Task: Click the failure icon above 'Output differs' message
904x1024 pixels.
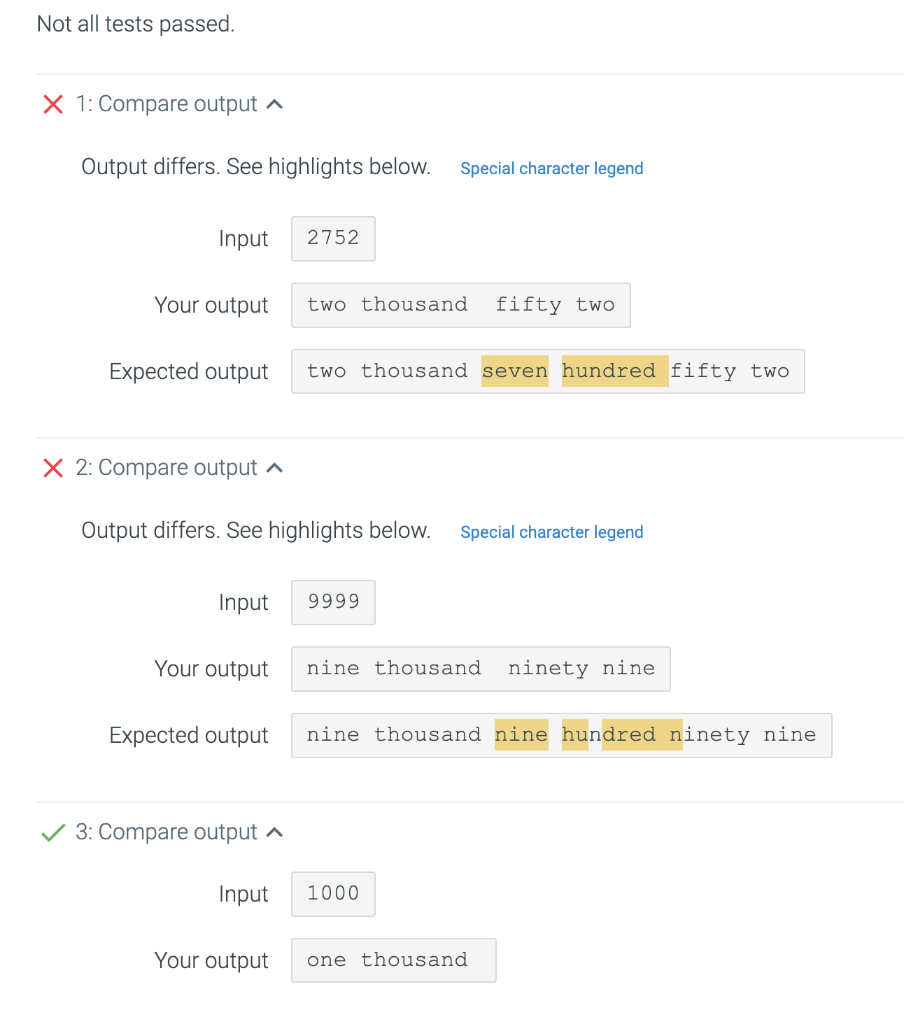Action: pos(53,103)
